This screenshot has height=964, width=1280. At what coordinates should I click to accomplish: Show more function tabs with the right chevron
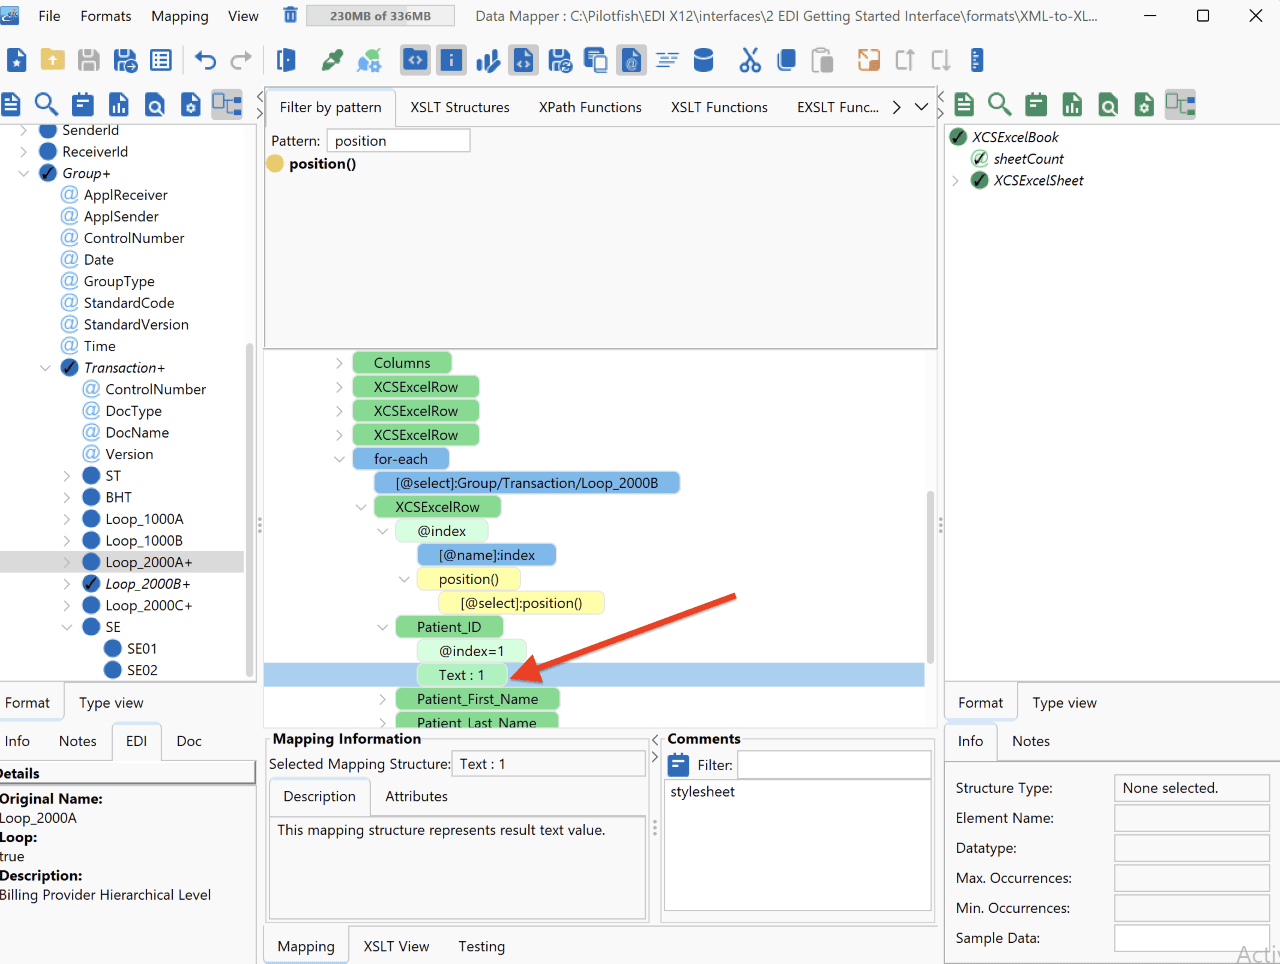pyautogui.click(x=897, y=107)
